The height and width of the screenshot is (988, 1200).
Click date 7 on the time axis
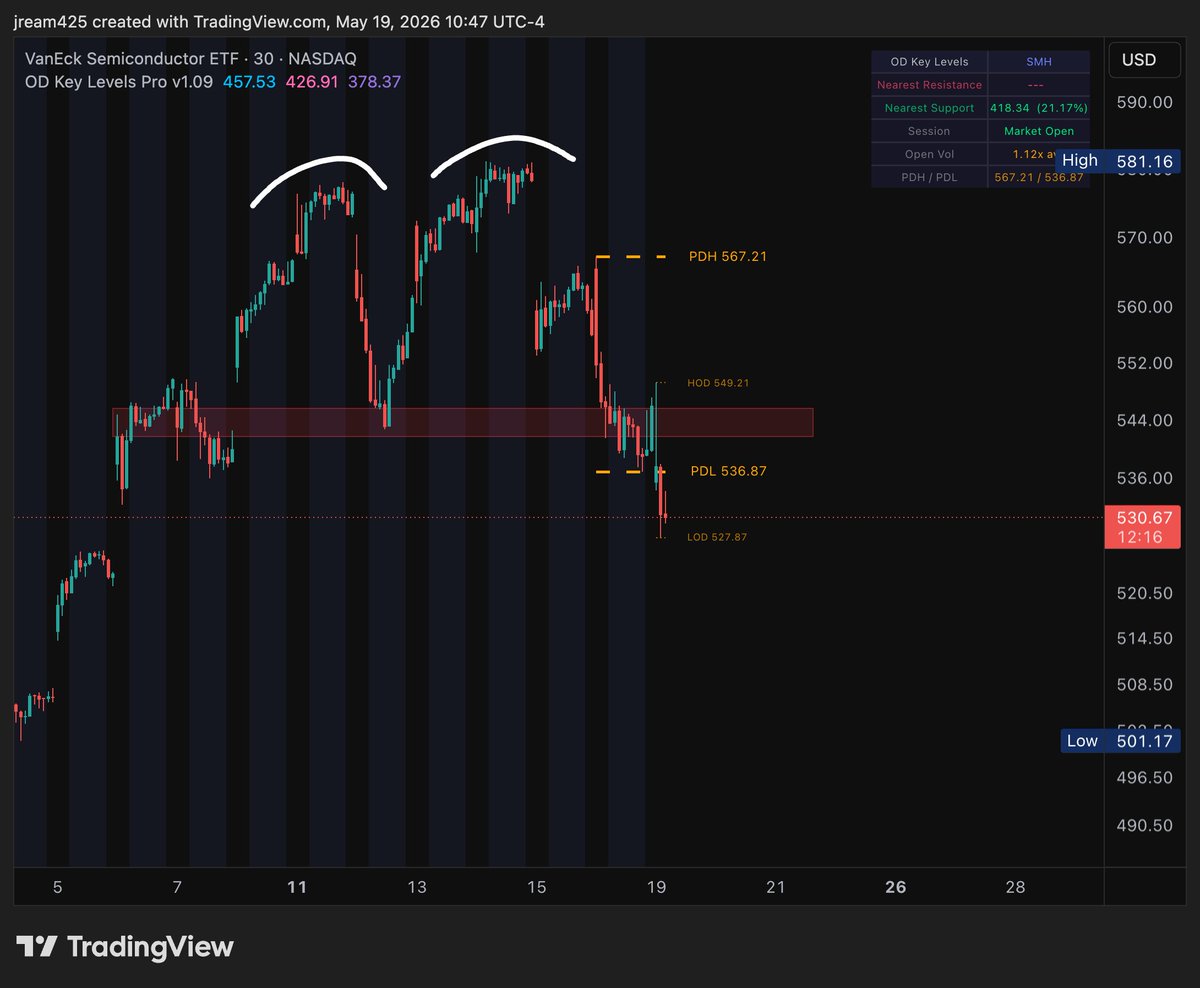pyautogui.click(x=177, y=887)
